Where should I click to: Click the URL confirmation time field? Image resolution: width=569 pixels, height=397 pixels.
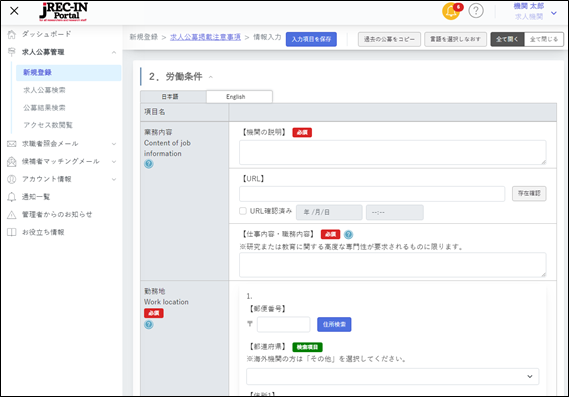(x=395, y=212)
